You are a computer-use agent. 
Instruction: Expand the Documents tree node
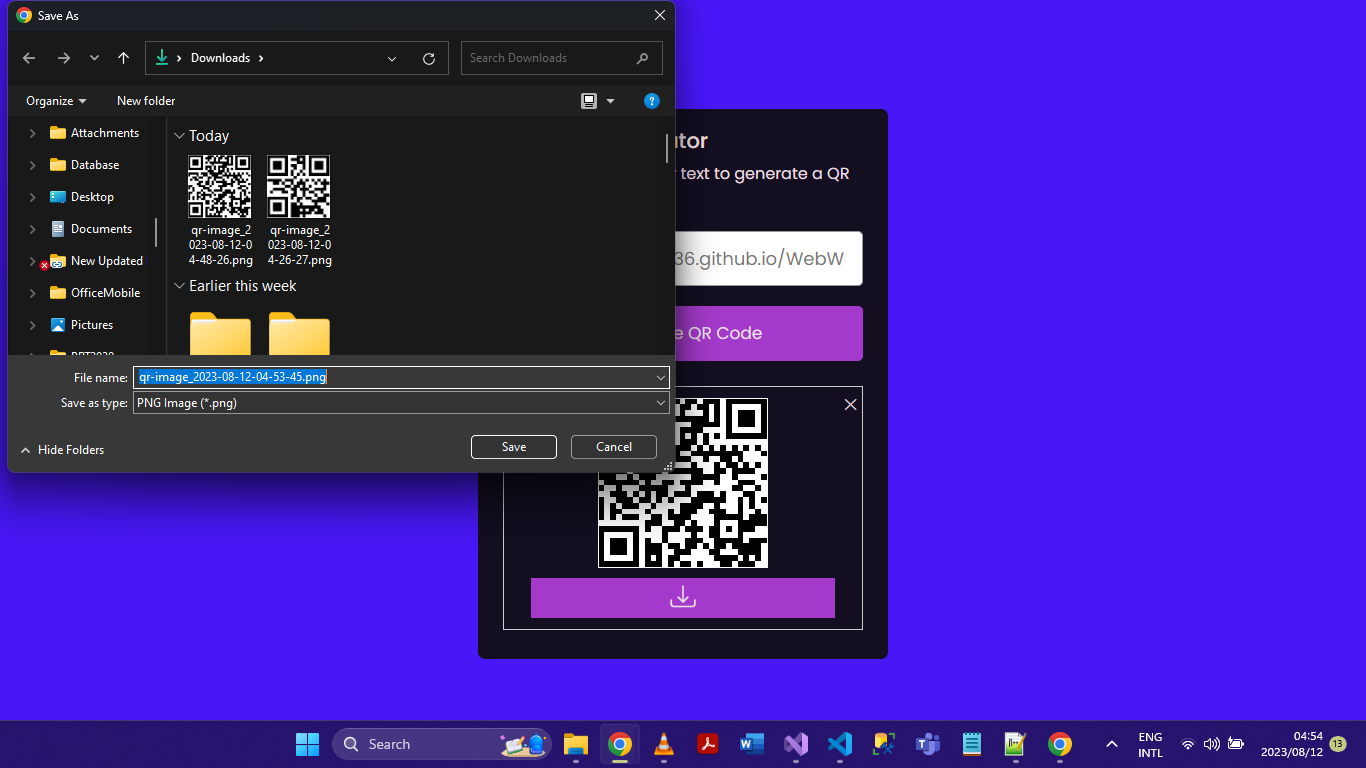[x=32, y=229]
